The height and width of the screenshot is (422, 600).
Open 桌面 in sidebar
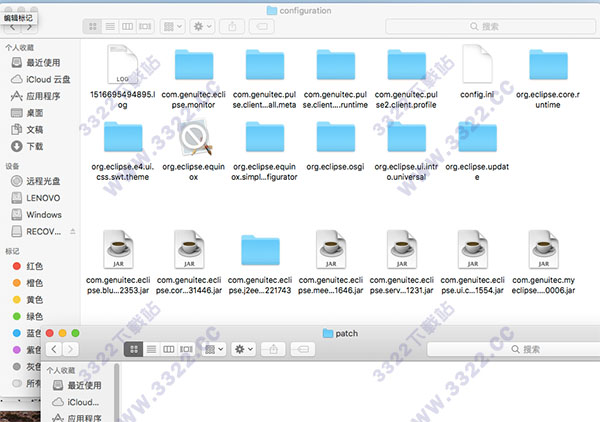[28, 113]
